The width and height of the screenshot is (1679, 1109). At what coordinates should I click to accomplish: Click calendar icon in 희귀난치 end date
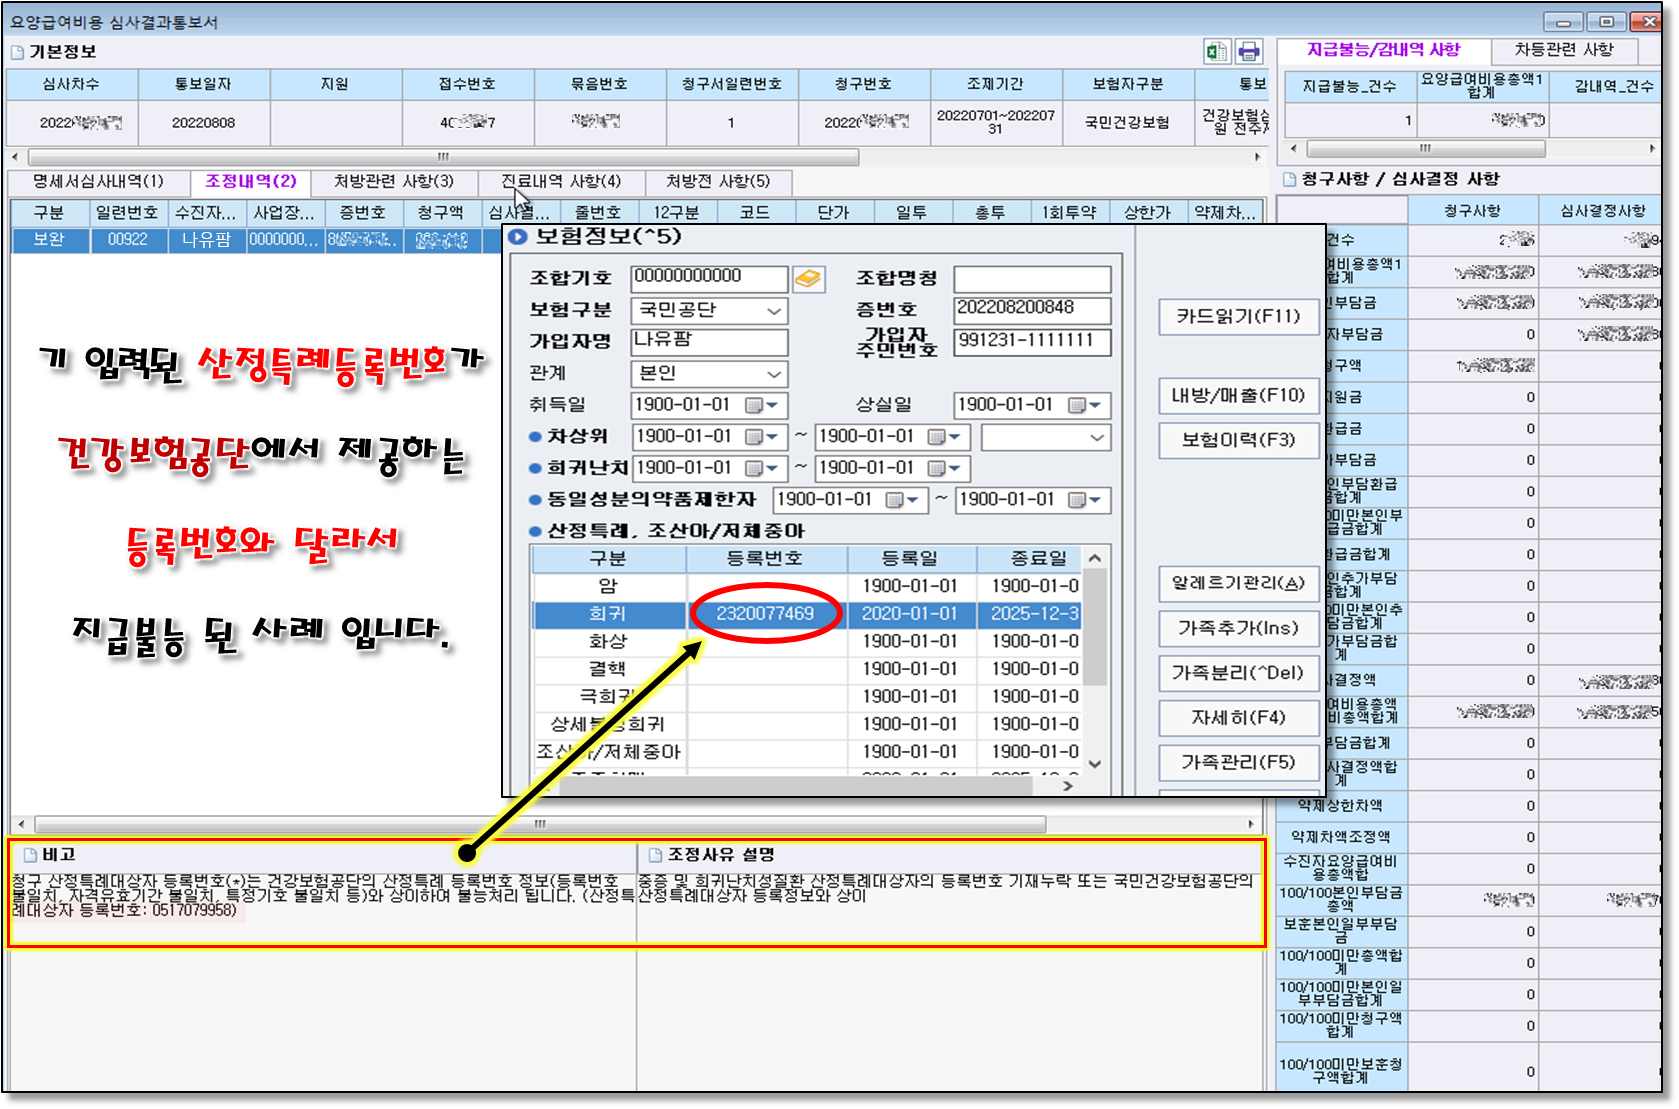pyautogui.click(x=937, y=468)
